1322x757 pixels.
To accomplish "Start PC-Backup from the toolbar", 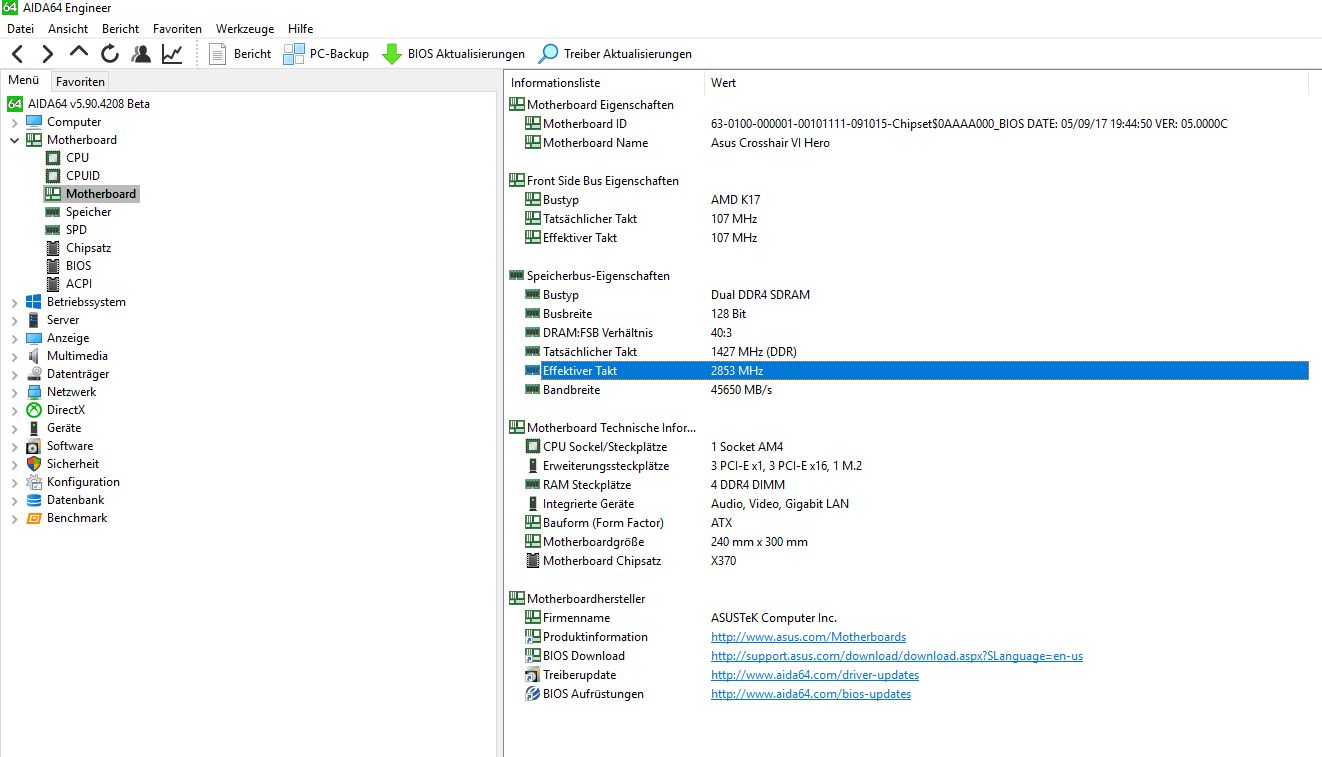I will coord(326,54).
